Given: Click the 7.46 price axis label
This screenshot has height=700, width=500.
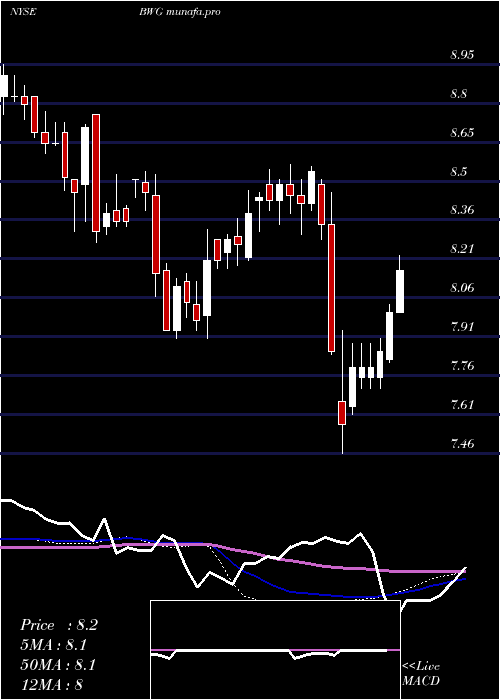Looking at the screenshot, I should click(462, 443).
